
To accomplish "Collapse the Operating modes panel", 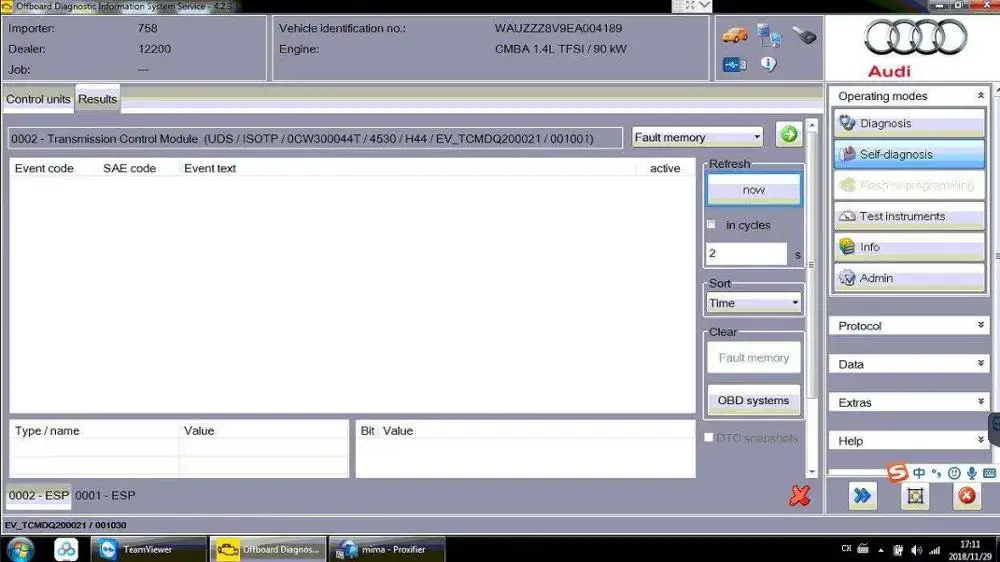I will (x=980, y=96).
